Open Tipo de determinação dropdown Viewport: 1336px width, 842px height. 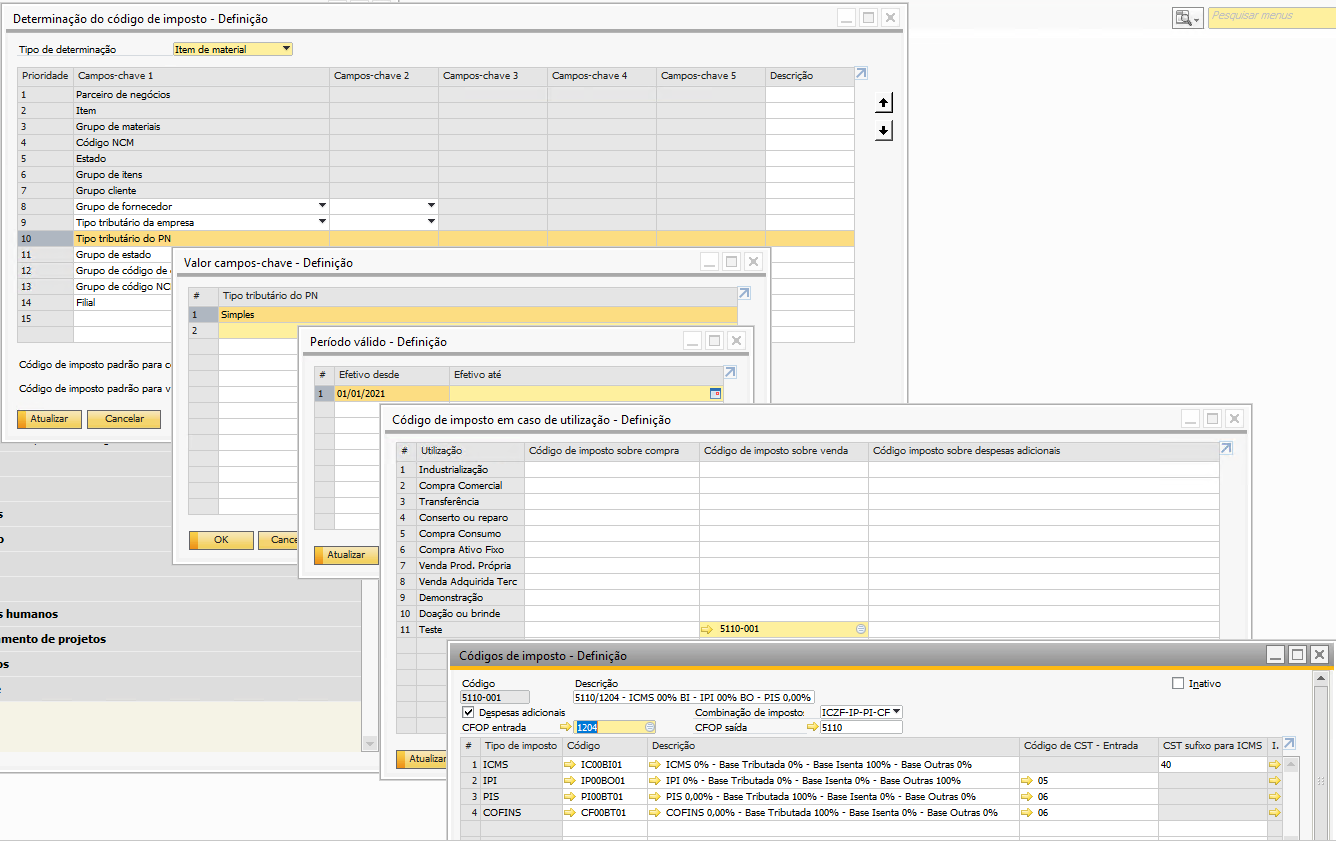(286, 49)
